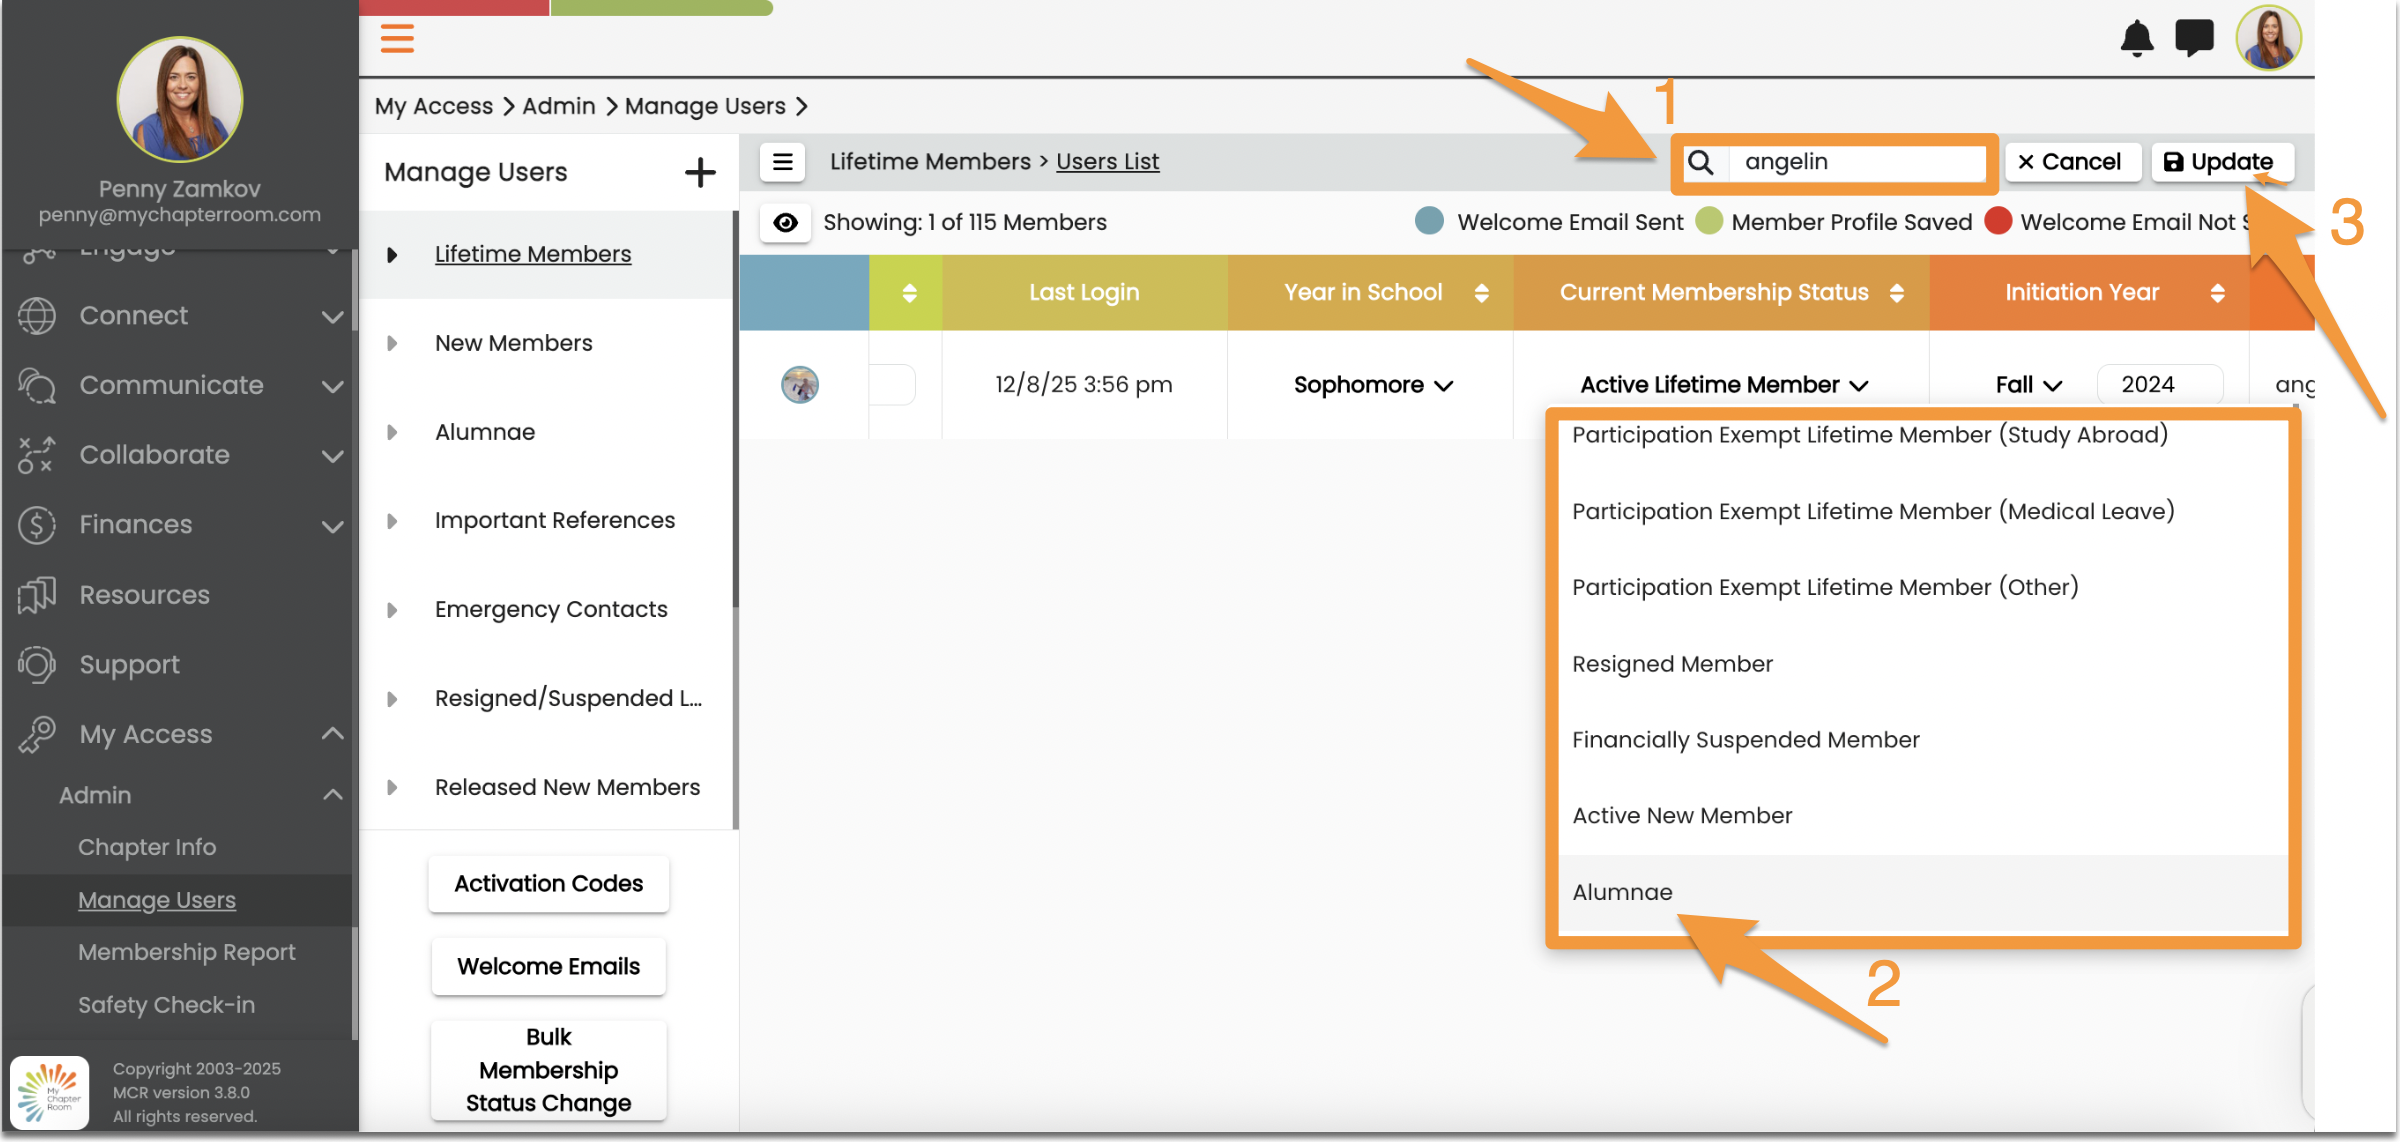Click the profile avatar in top right
Image resolution: width=2400 pixels, height=1142 pixels.
pyautogui.click(x=2268, y=39)
